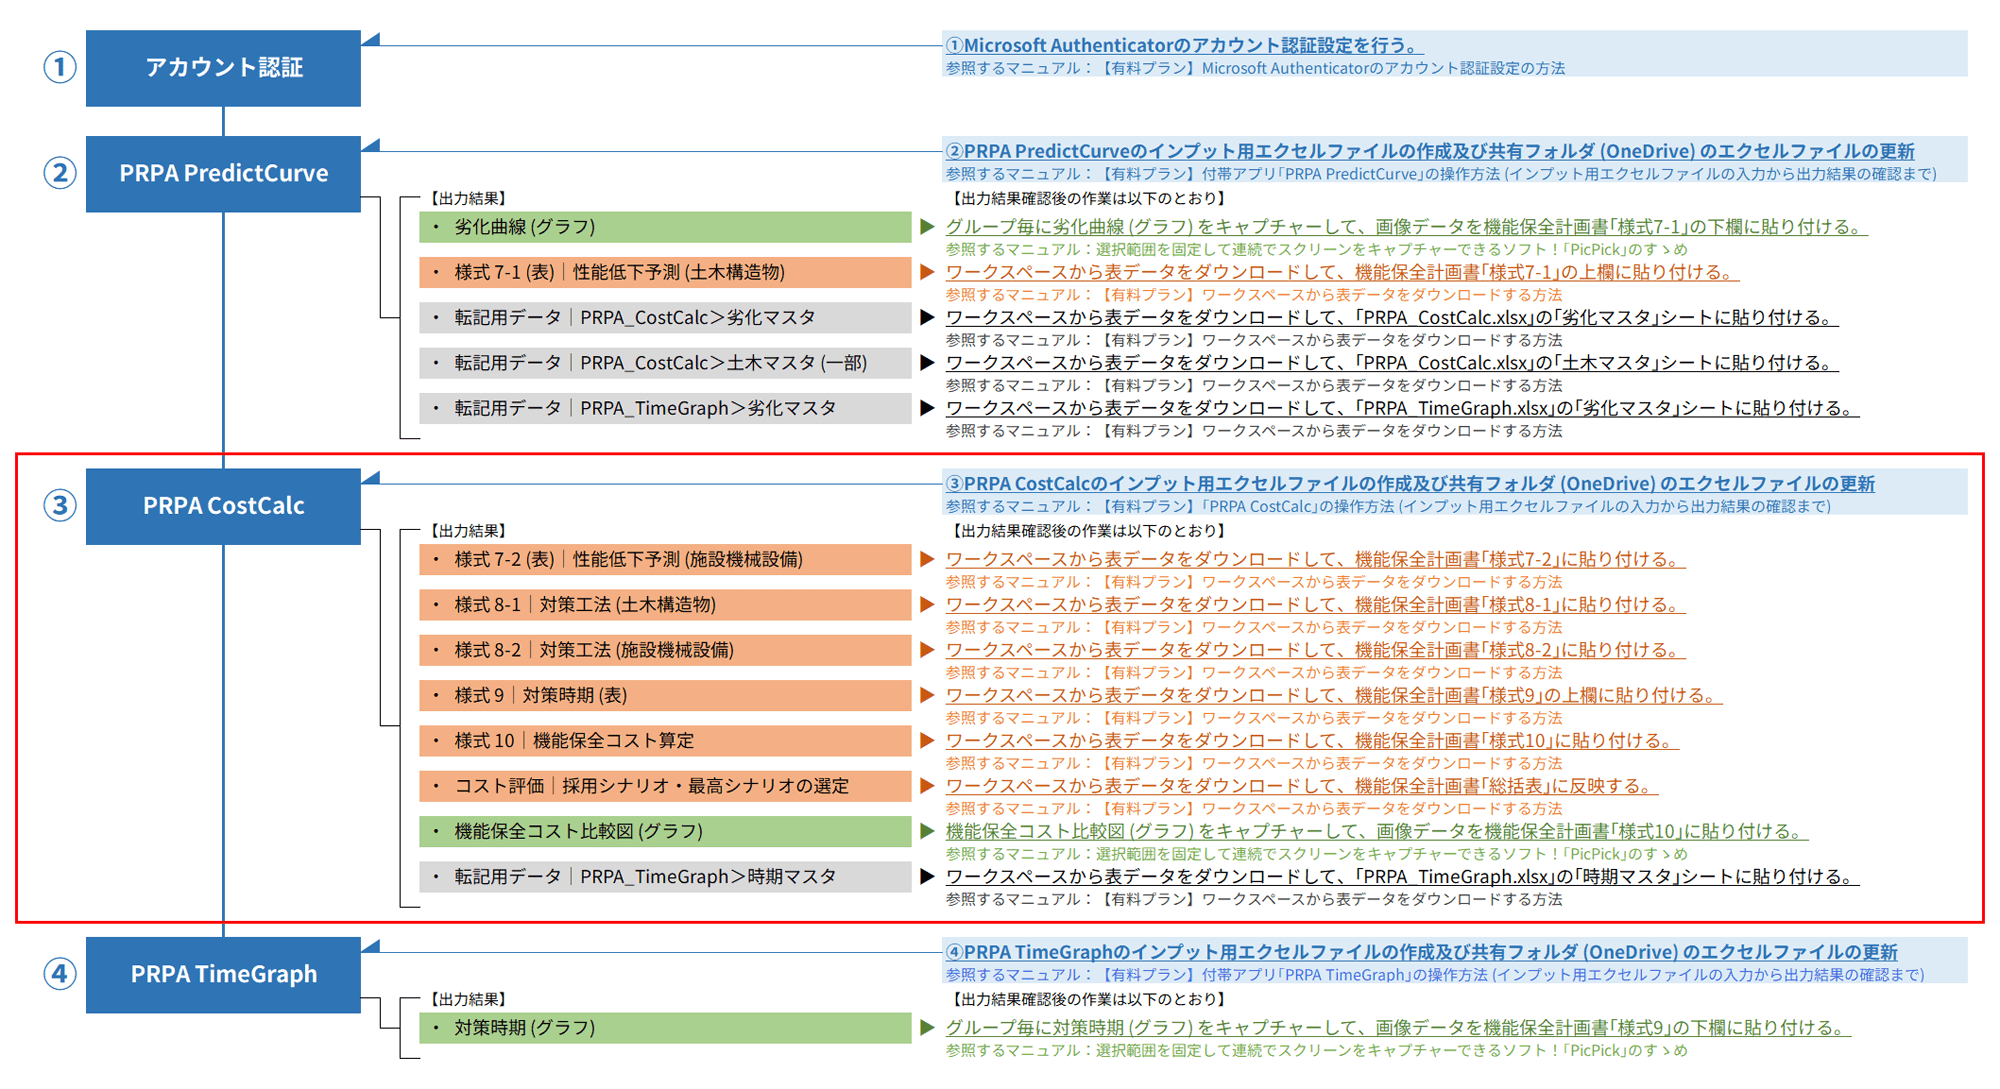Click the circled number 1 step icon
Image resolution: width=2000 pixels, height=1089 pixels.
(60, 67)
